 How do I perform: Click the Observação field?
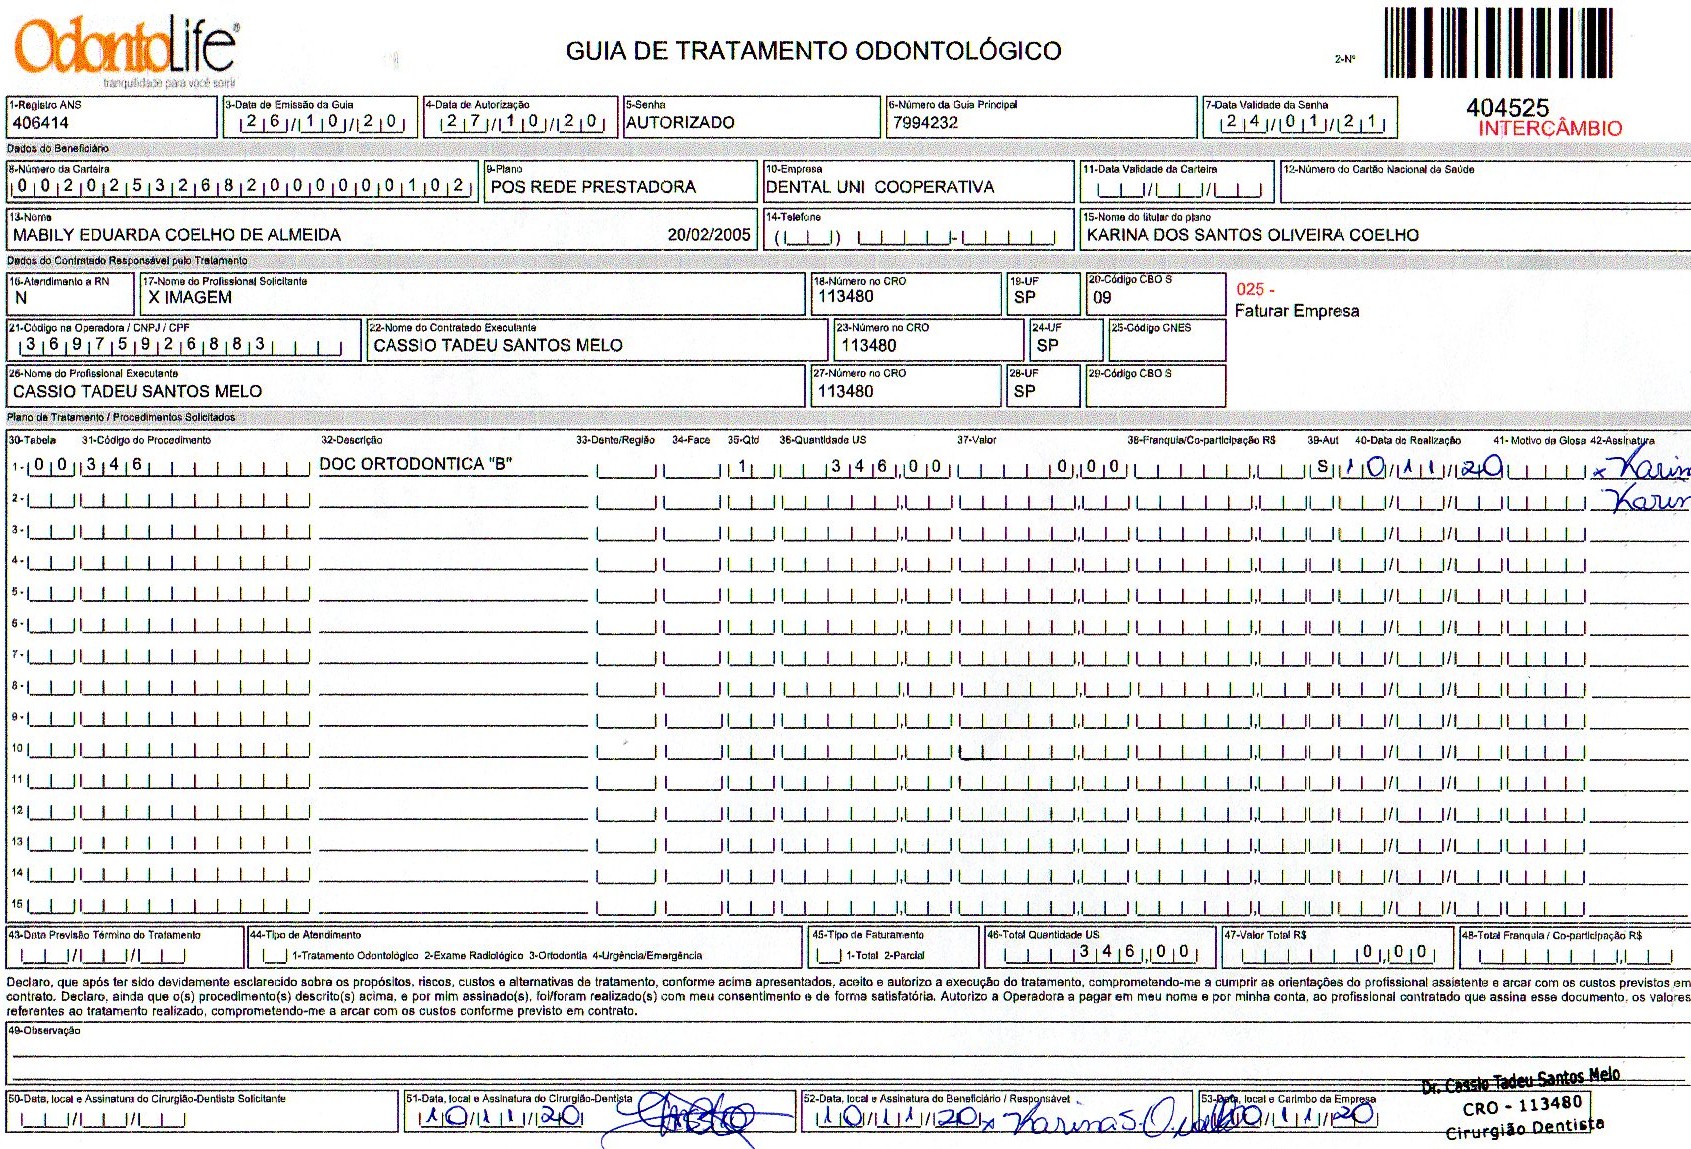(847, 1054)
